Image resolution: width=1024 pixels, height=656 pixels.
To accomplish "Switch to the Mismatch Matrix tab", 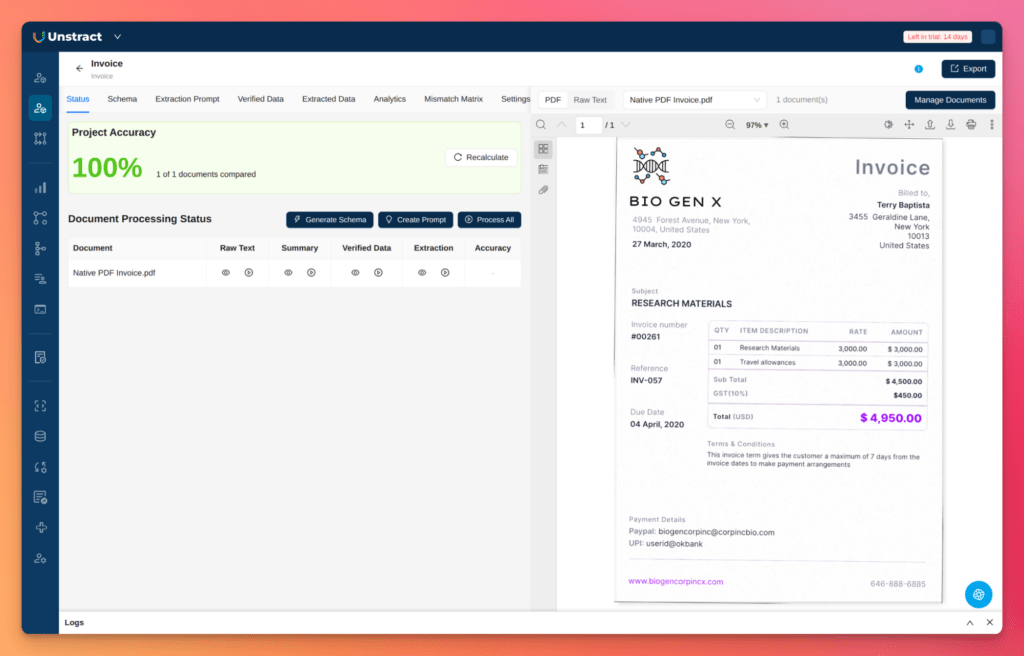I will pyautogui.click(x=453, y=99).
